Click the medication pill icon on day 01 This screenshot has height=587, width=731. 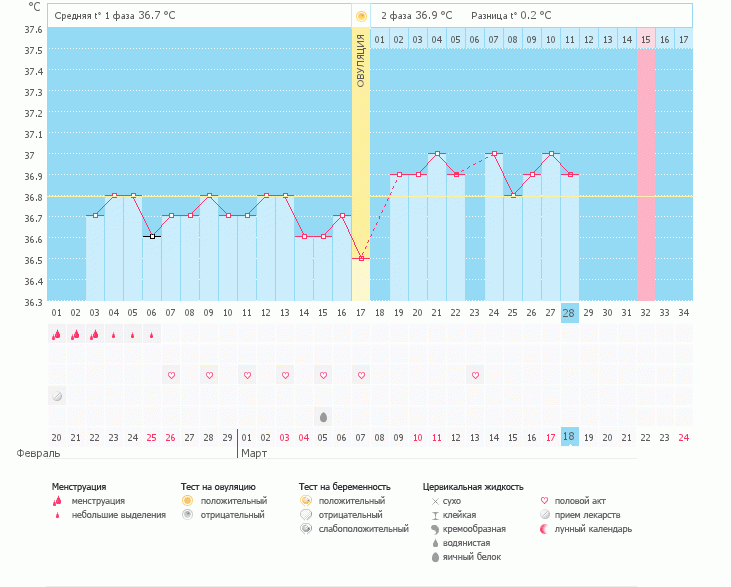tap(57, 396)
